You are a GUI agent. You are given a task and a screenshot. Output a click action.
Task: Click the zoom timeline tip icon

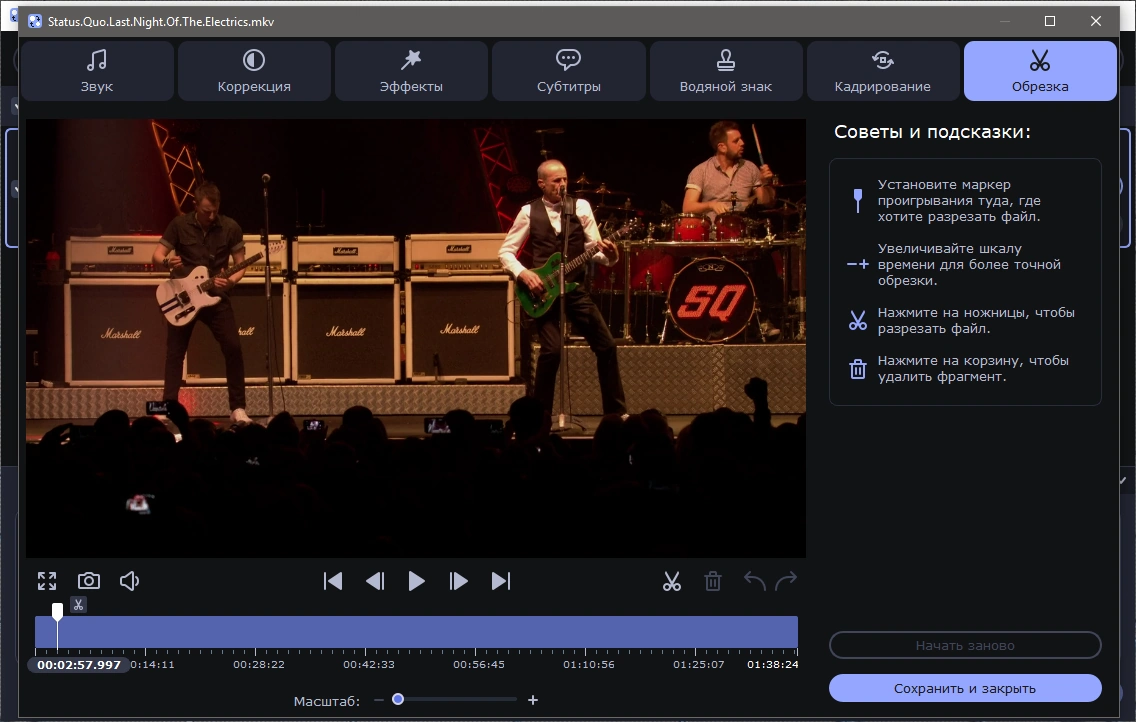pos(858,264)
